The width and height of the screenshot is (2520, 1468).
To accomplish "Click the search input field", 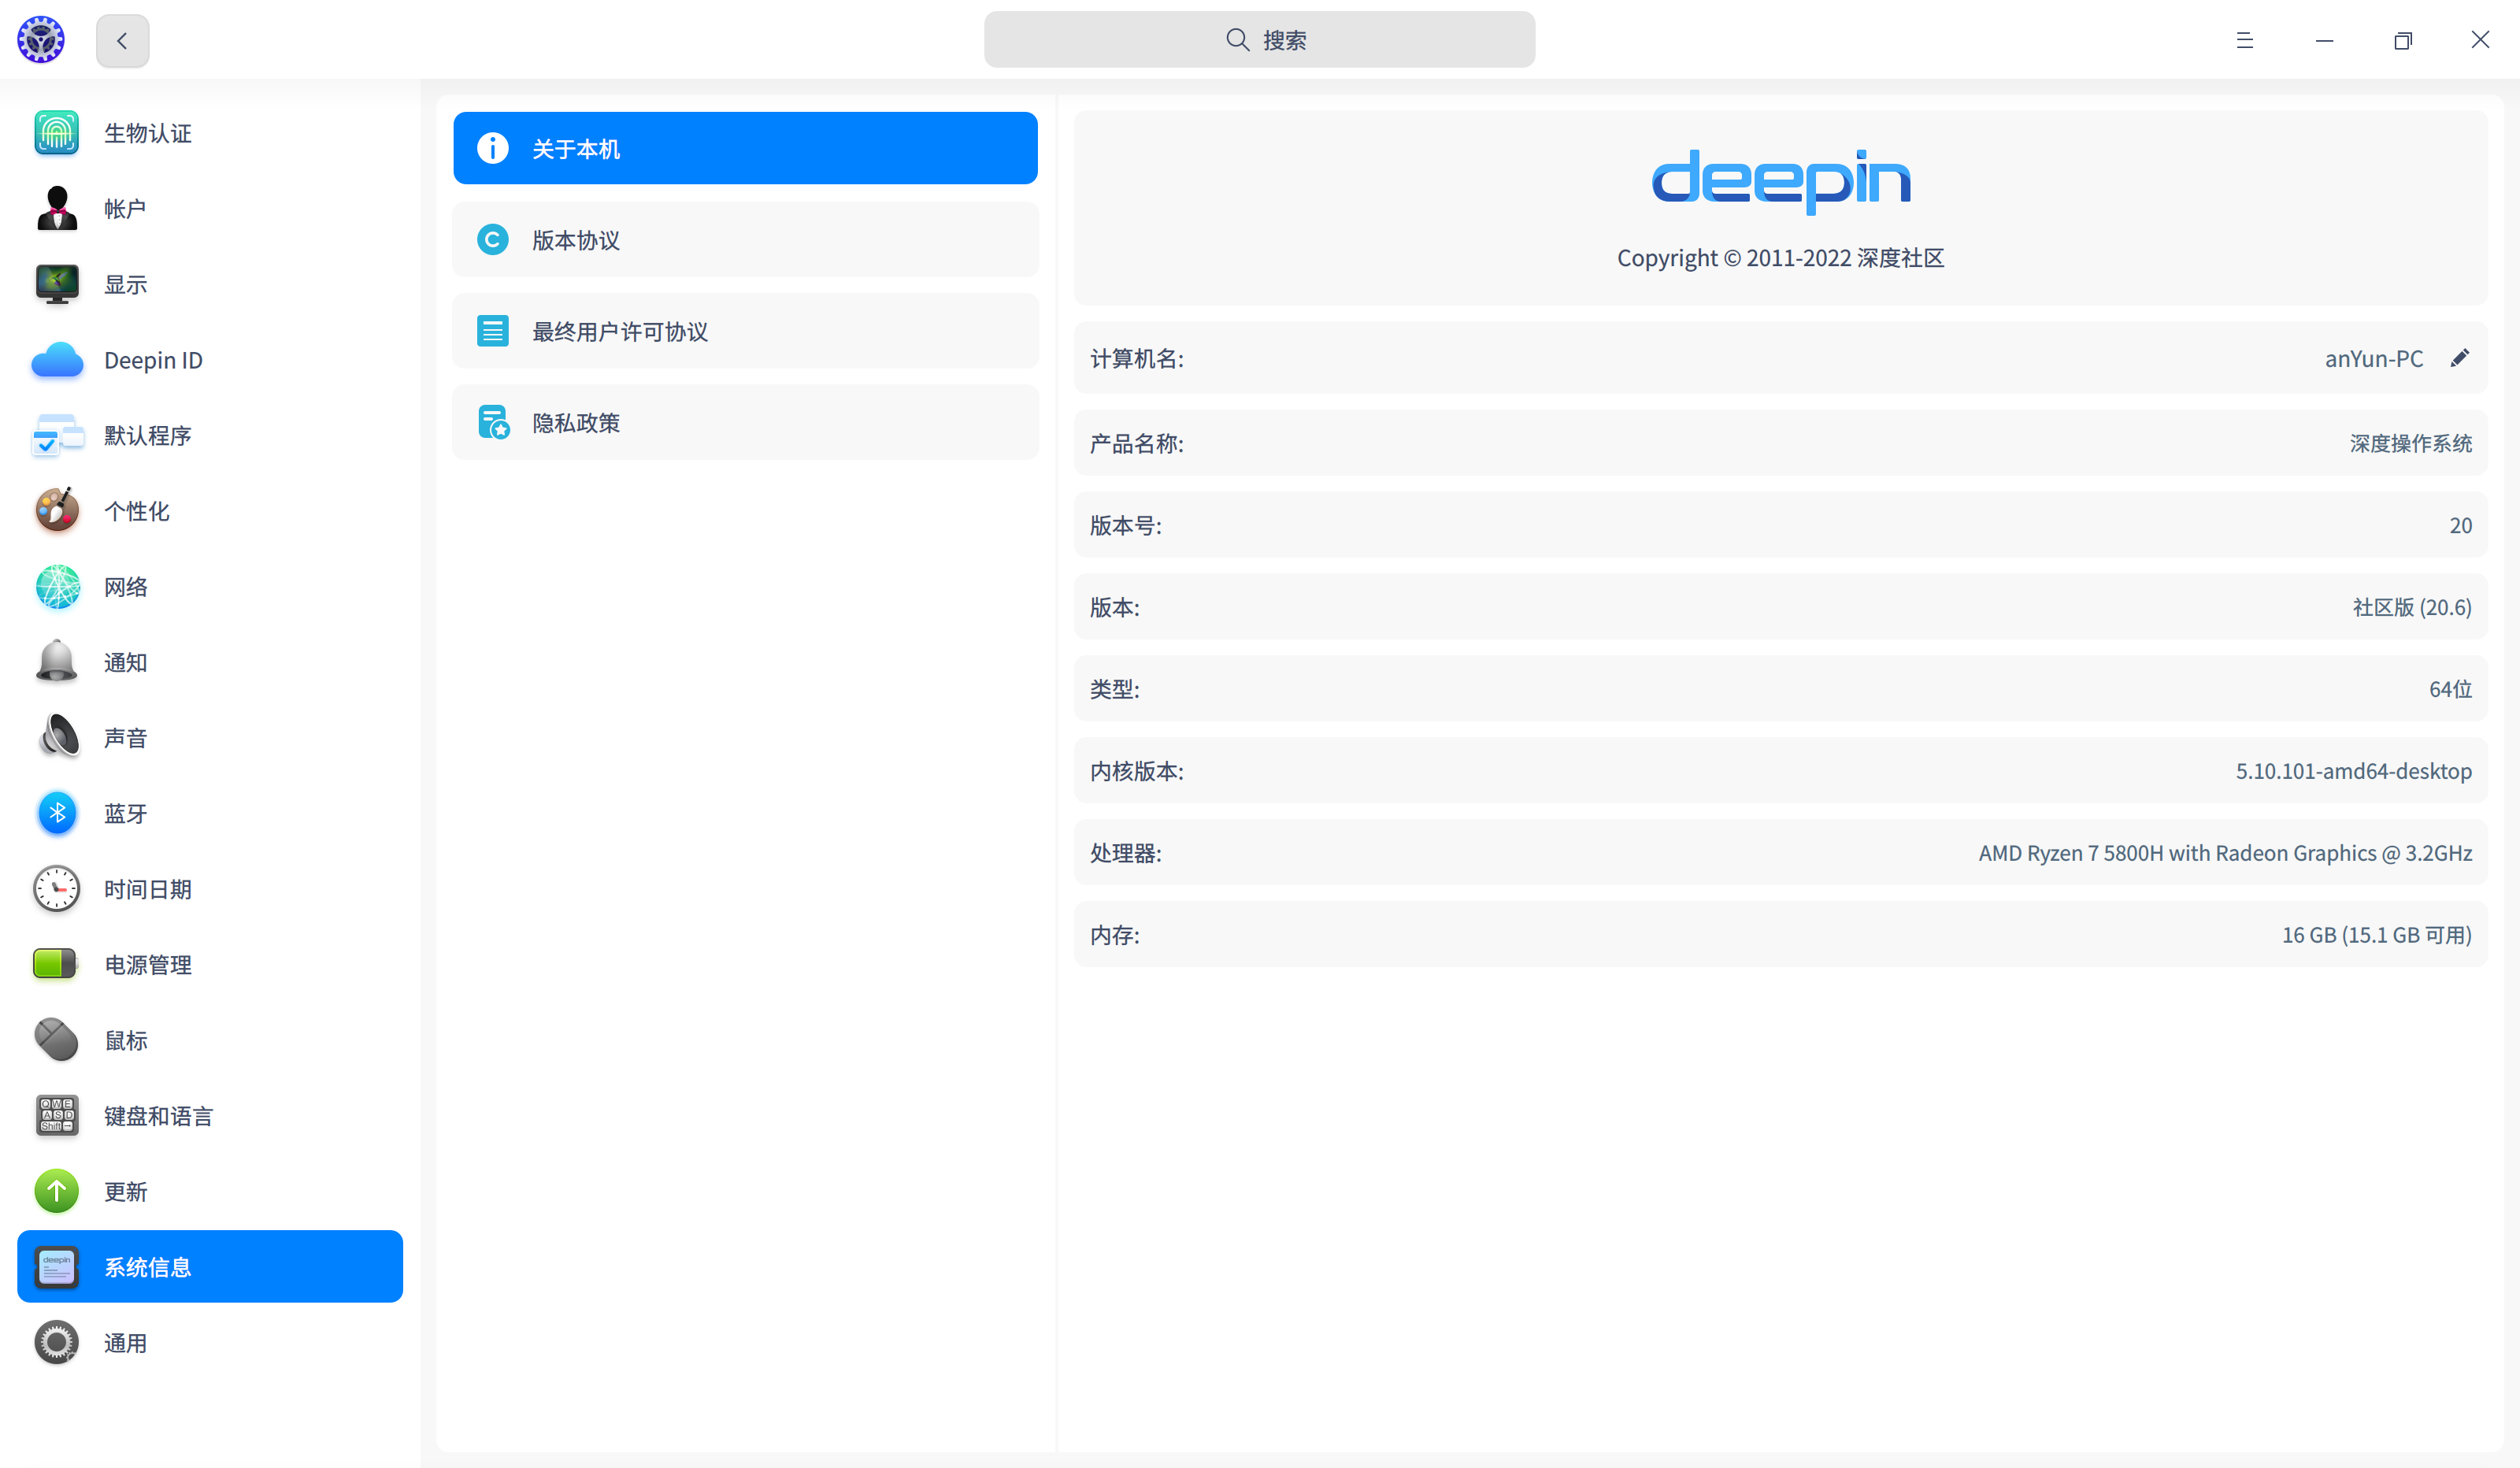I will [x=1259, y=40].
